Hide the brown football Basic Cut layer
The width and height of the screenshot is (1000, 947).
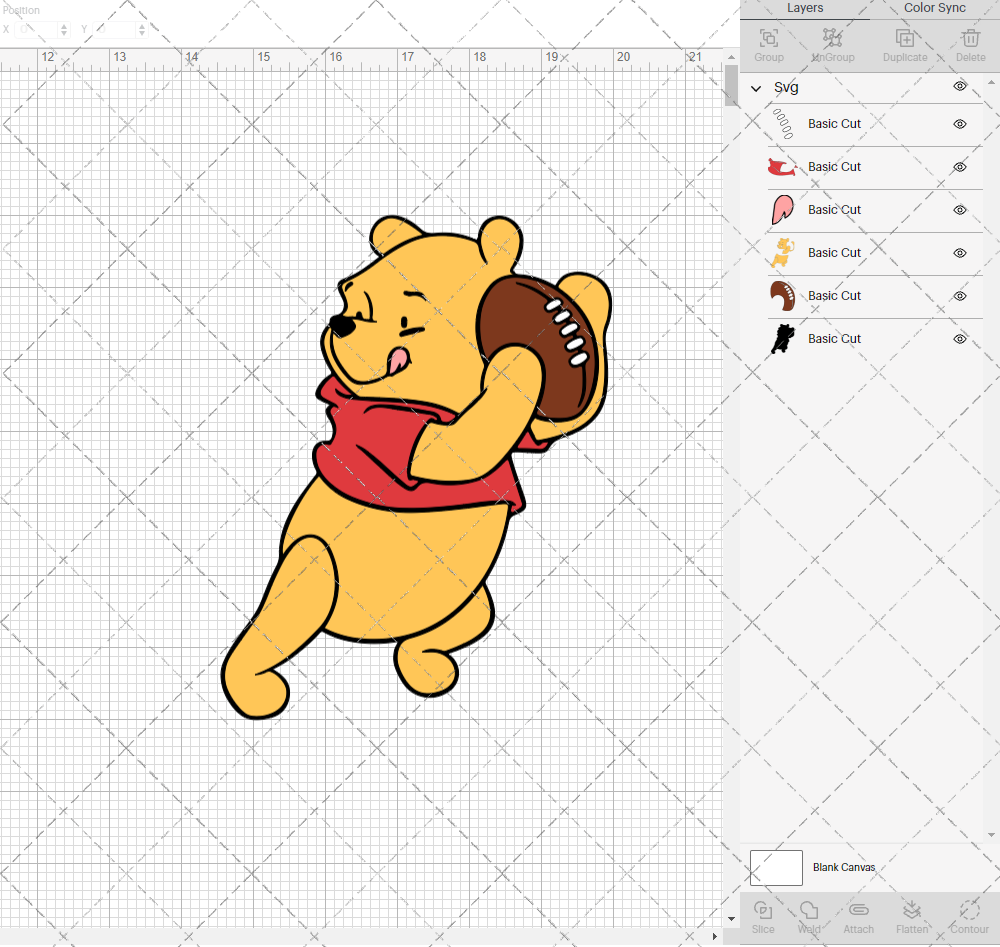pos(960,296)
